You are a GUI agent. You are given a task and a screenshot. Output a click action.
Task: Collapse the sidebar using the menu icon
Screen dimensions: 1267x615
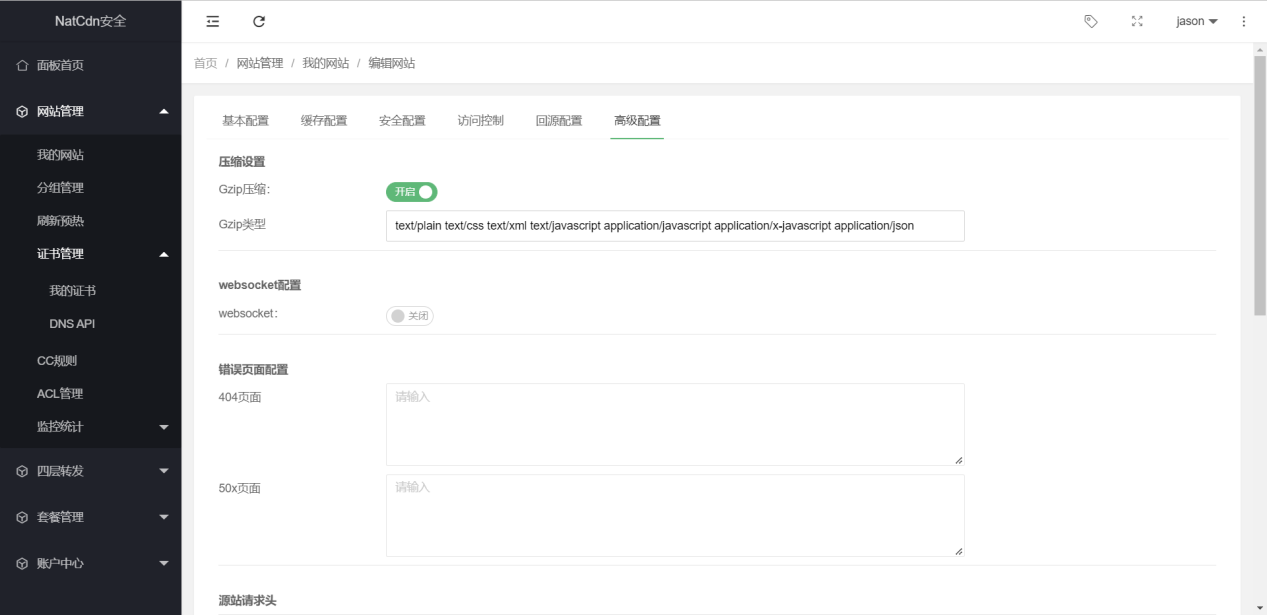211,20
